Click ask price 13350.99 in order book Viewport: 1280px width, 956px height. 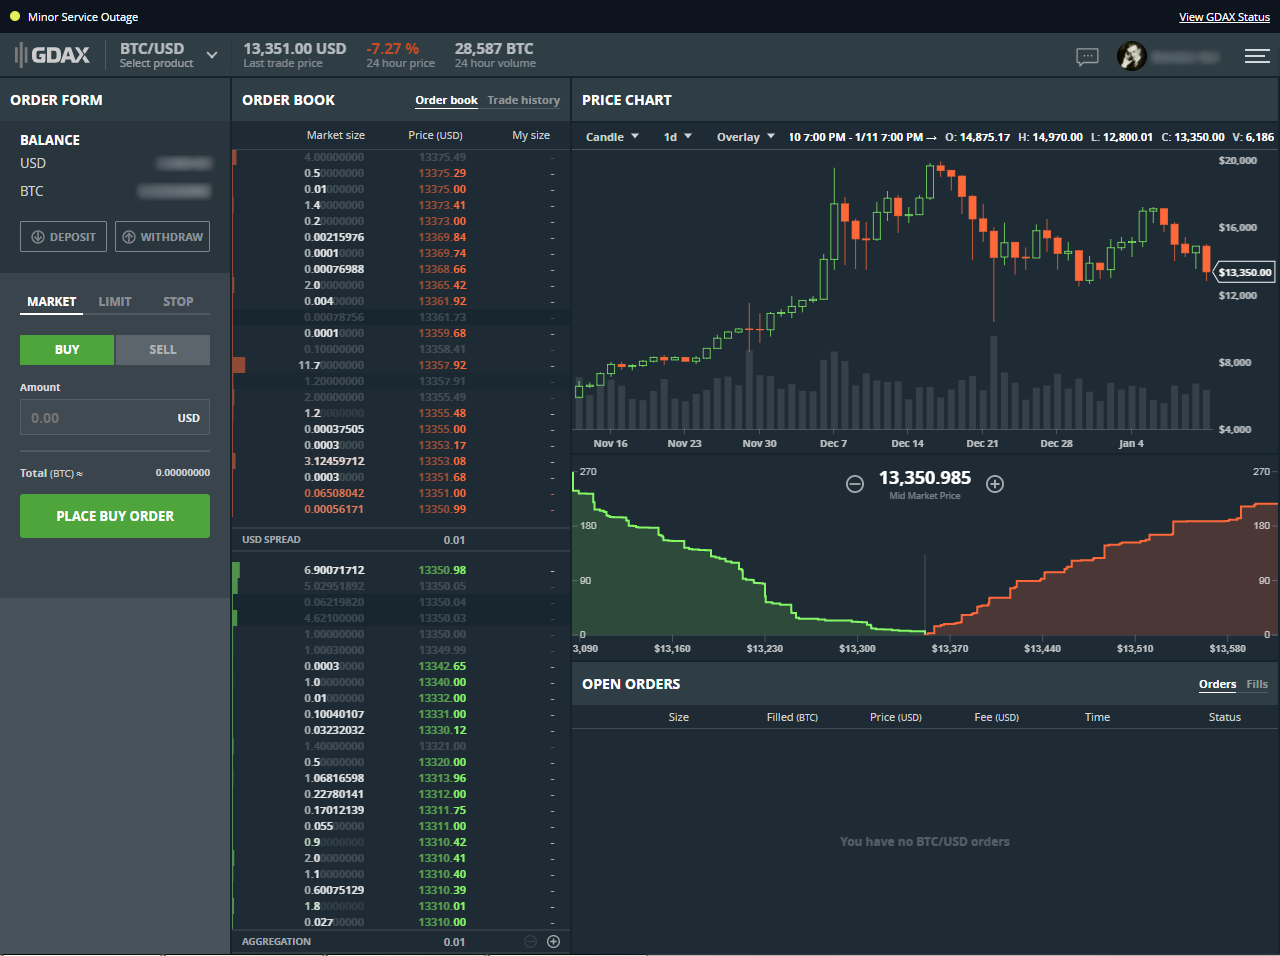[x=442, y=509]
